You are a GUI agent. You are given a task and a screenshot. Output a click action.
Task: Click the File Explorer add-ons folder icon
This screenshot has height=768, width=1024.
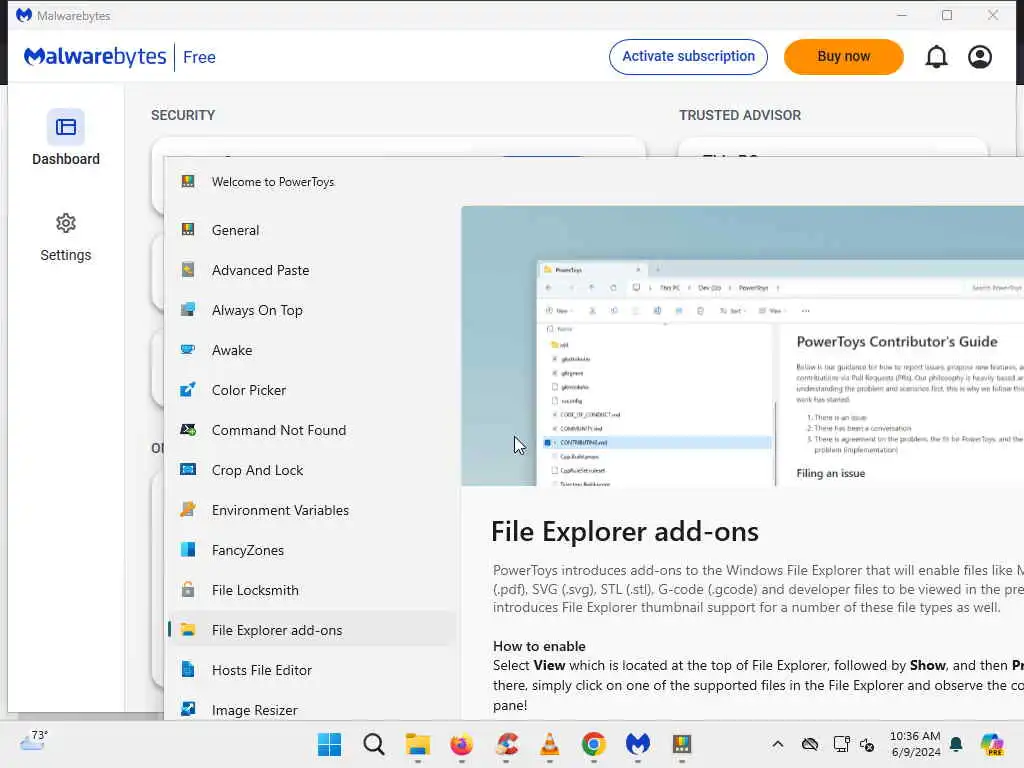click(x=188, y=630)
